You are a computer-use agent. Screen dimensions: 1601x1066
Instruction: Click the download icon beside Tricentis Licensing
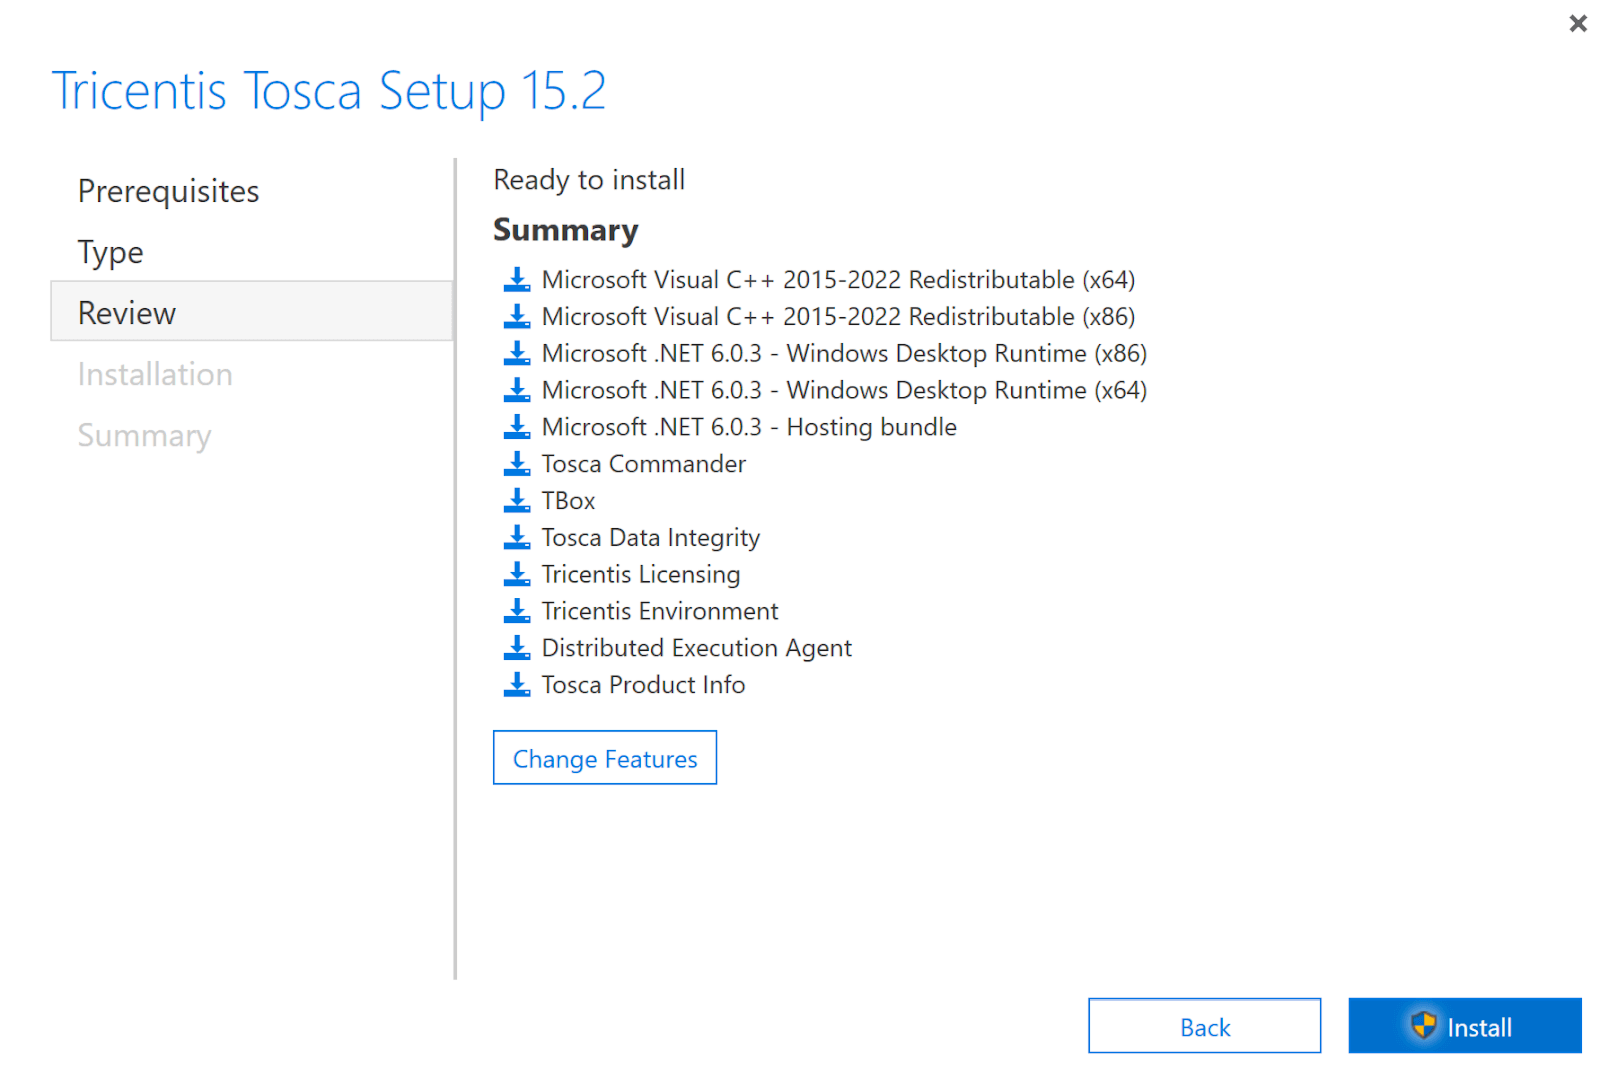point(517,574)
